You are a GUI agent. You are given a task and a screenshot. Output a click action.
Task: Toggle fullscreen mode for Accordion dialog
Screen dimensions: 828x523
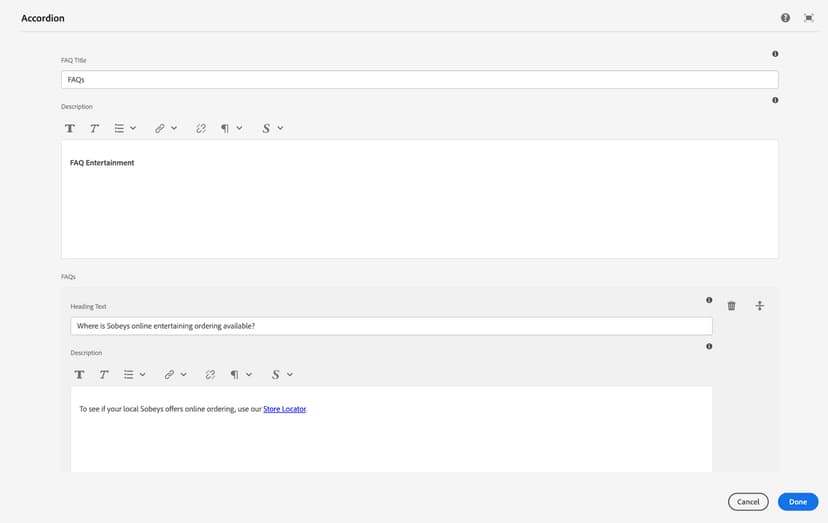coord(809,18)
